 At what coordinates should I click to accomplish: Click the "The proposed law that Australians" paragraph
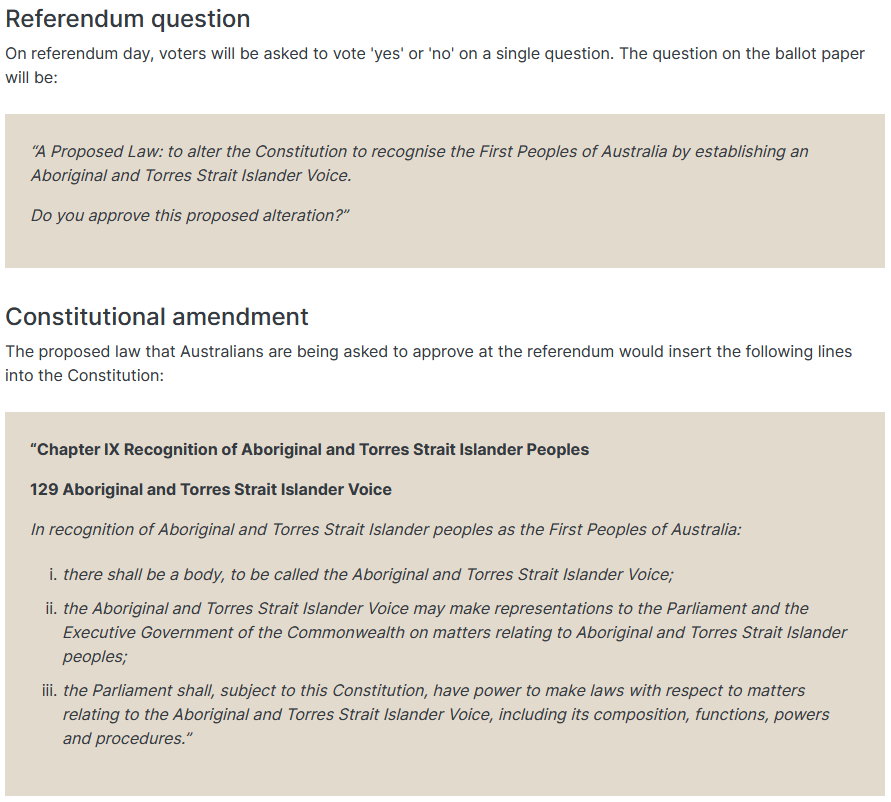pos(428,352)
